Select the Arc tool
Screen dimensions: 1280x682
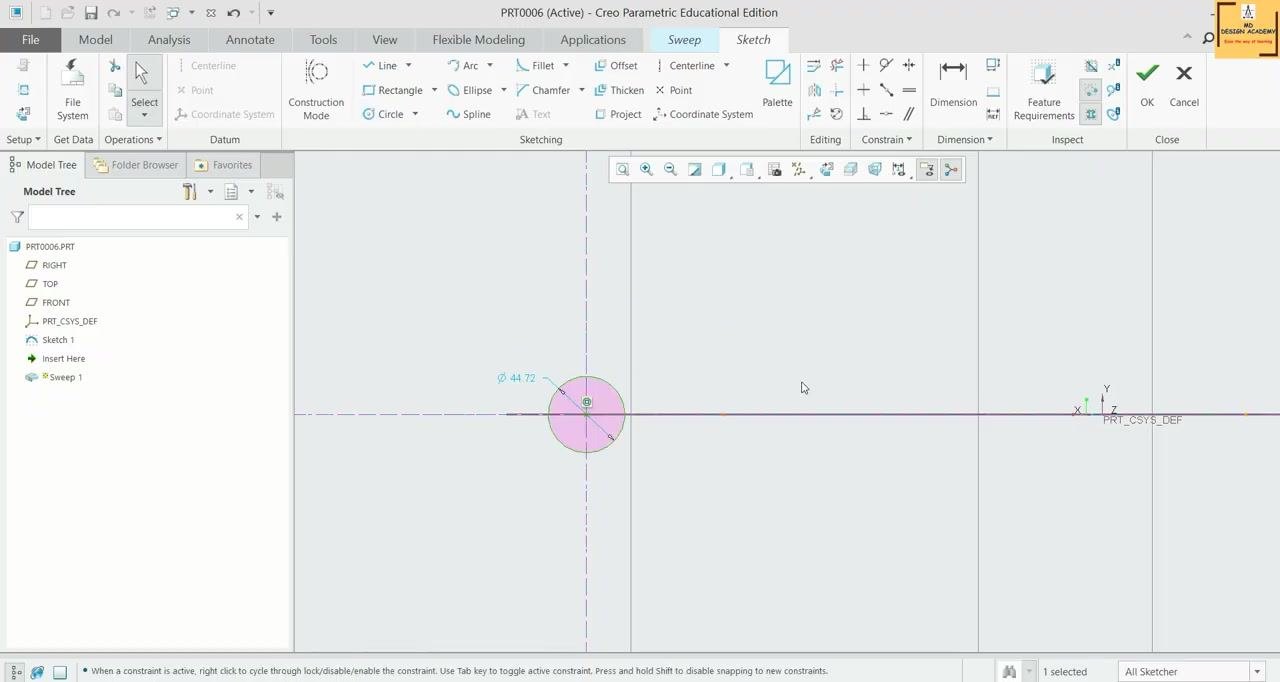pyautogui.click(x=463, y=66)
